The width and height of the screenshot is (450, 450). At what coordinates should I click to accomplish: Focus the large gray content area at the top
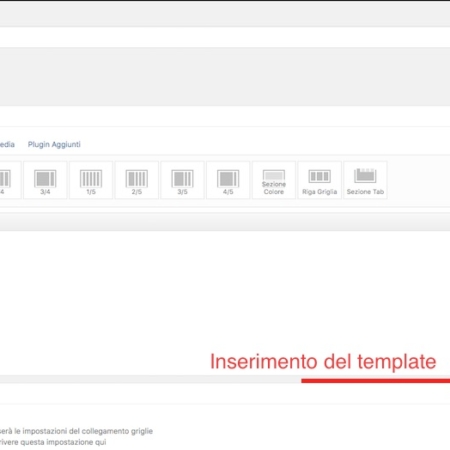[225, 77]
